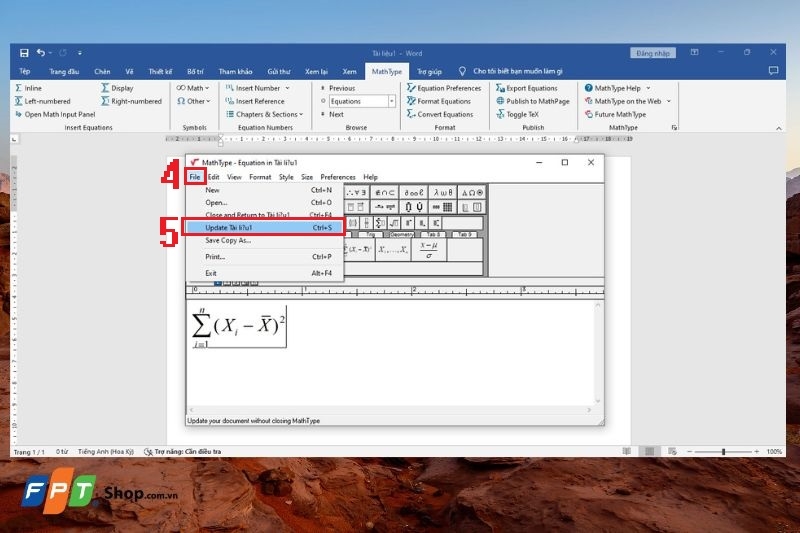Open the Format menu in MathType
800x533 pixels.
[x=260, y=177]
